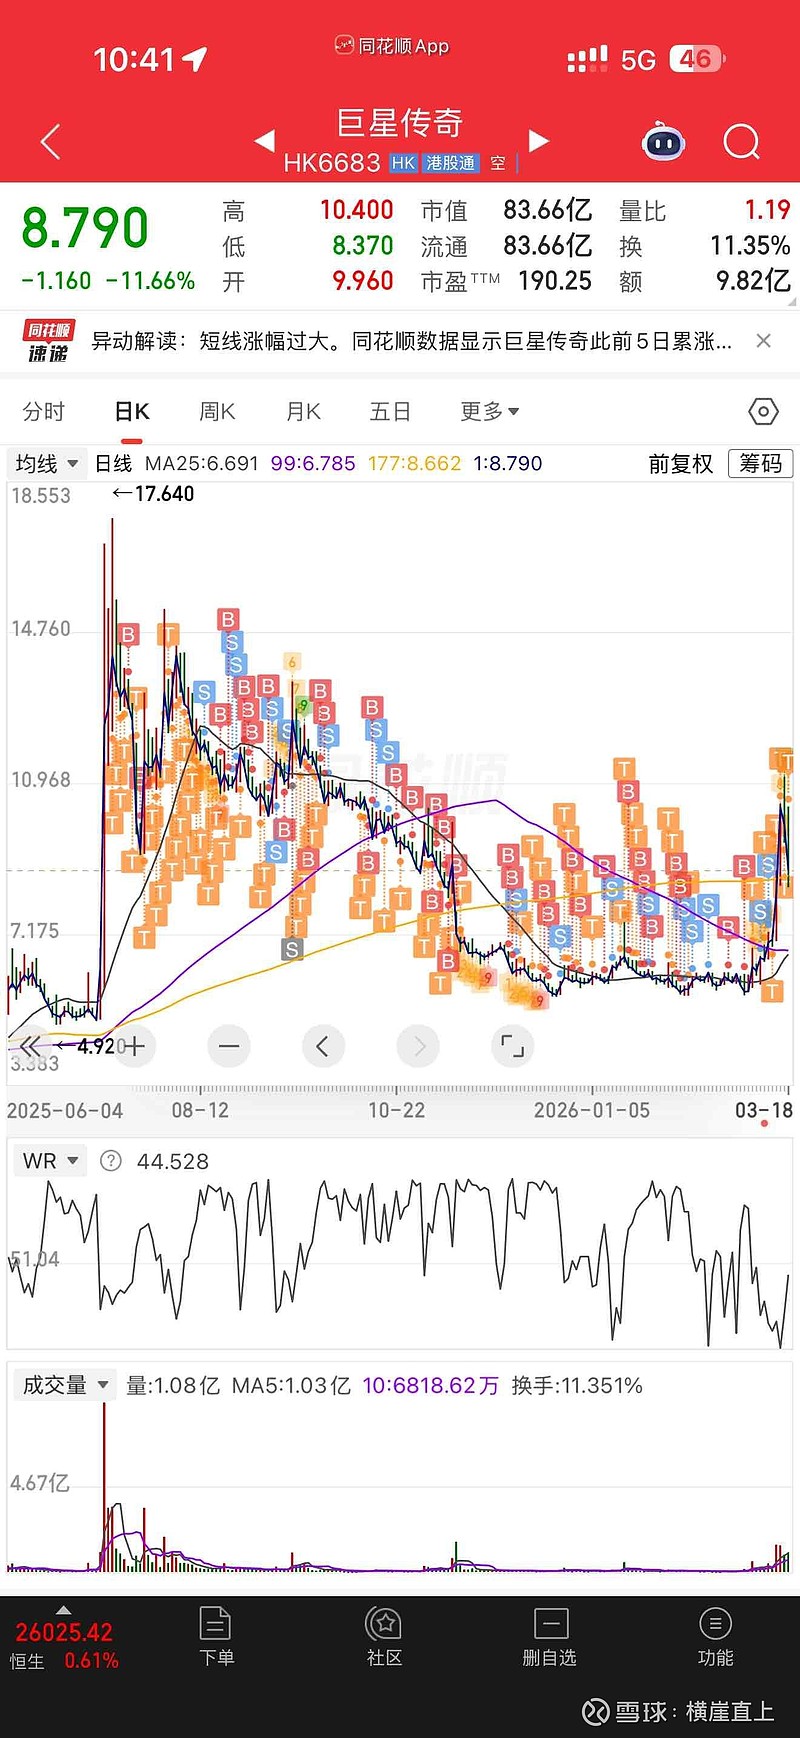Tap the 换 turnover rate 11.35%
This screenshot has height=1738, width=800.
pyautogui.click(x=750, y=246)
